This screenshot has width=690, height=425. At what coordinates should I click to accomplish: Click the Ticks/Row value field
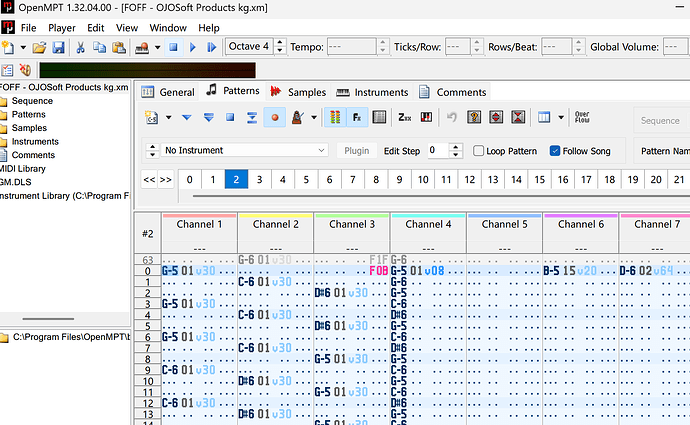458,47
